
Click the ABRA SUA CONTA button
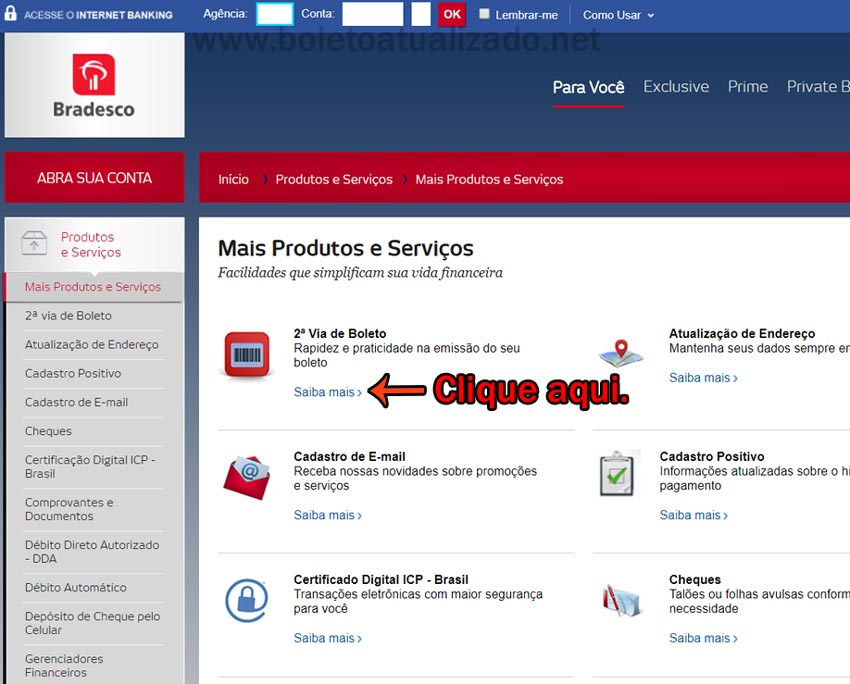(94, 177)
